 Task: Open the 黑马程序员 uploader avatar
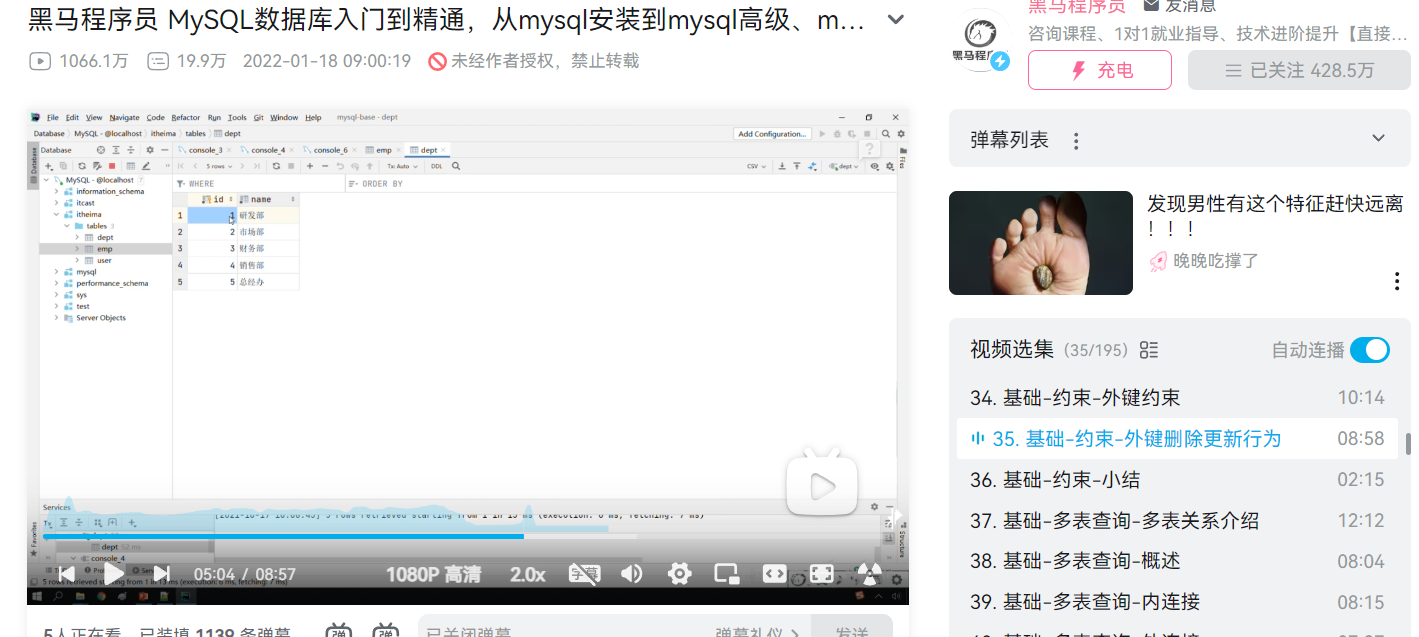coord(979,41)
